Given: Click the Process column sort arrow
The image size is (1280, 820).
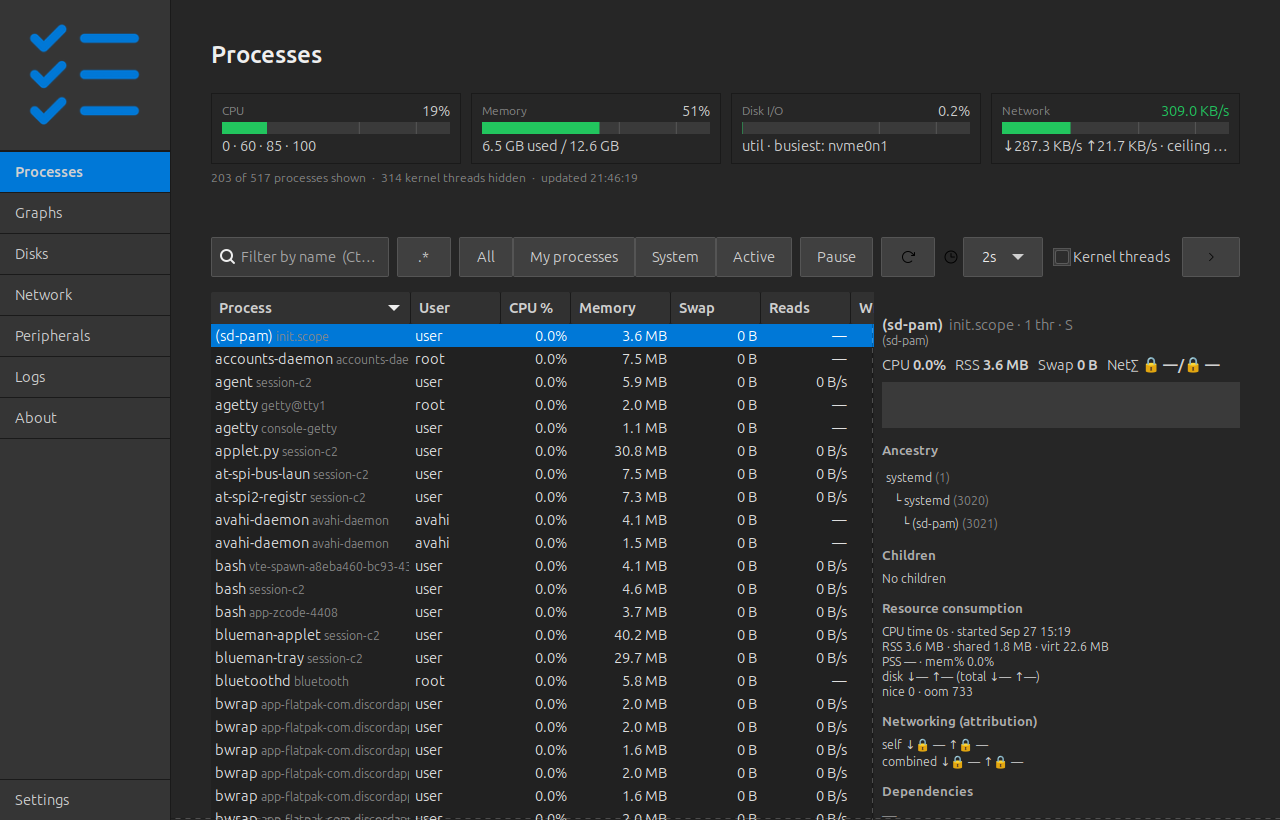Looking at the screenshot, I should tap(394, 308).
